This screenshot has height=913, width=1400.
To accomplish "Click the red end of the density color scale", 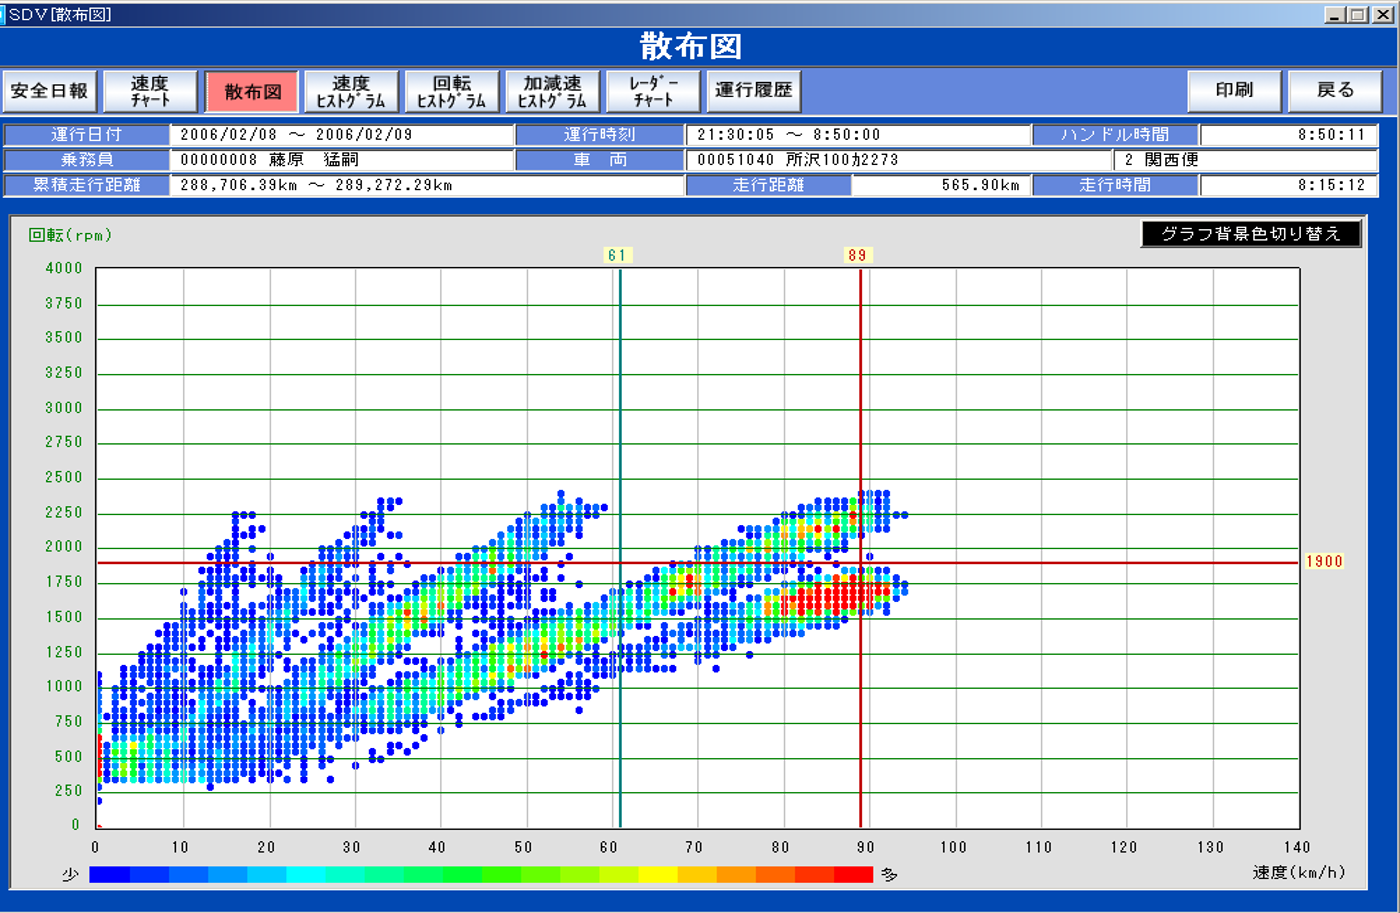I will coord(853,875).
